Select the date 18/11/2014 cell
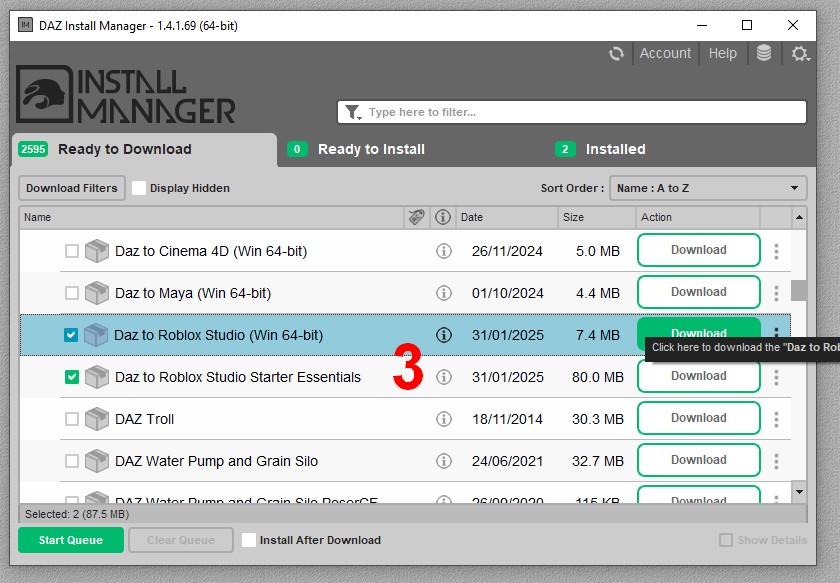 pos(507,419)
